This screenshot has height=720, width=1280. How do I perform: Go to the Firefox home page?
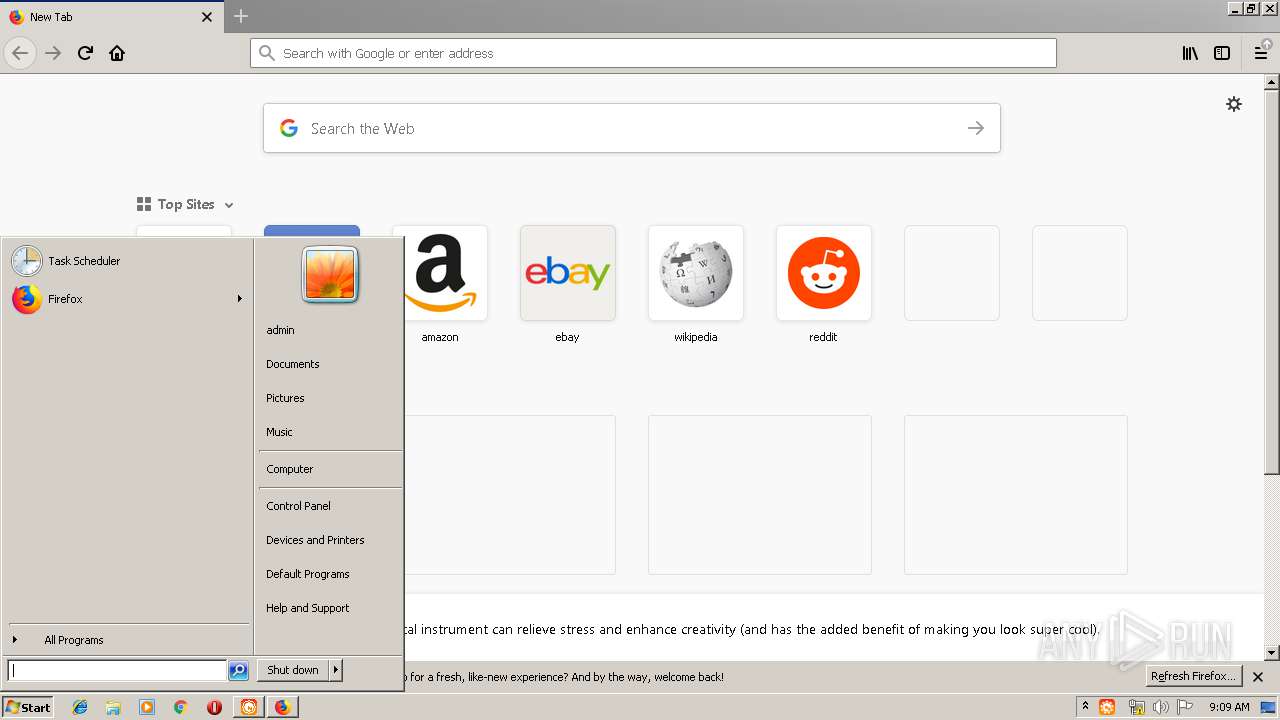(x=117, y=53)
